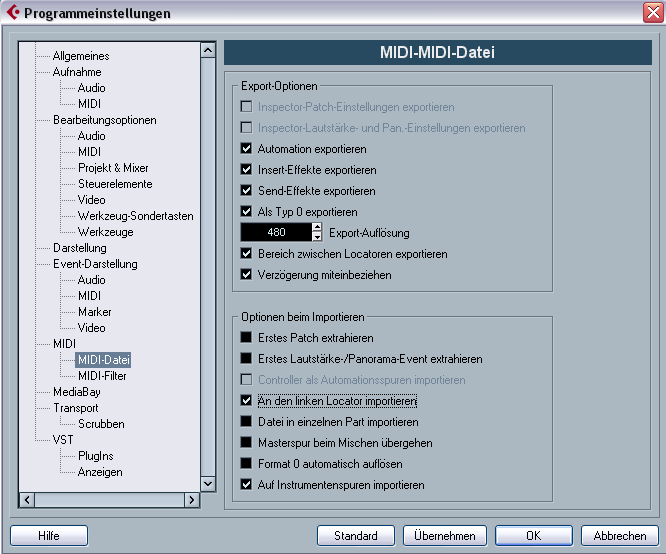The width and height of the screenshot is (666, 554).
Task: Decrease Export-Auflösung with down arrow
Action: coord(317,237)
